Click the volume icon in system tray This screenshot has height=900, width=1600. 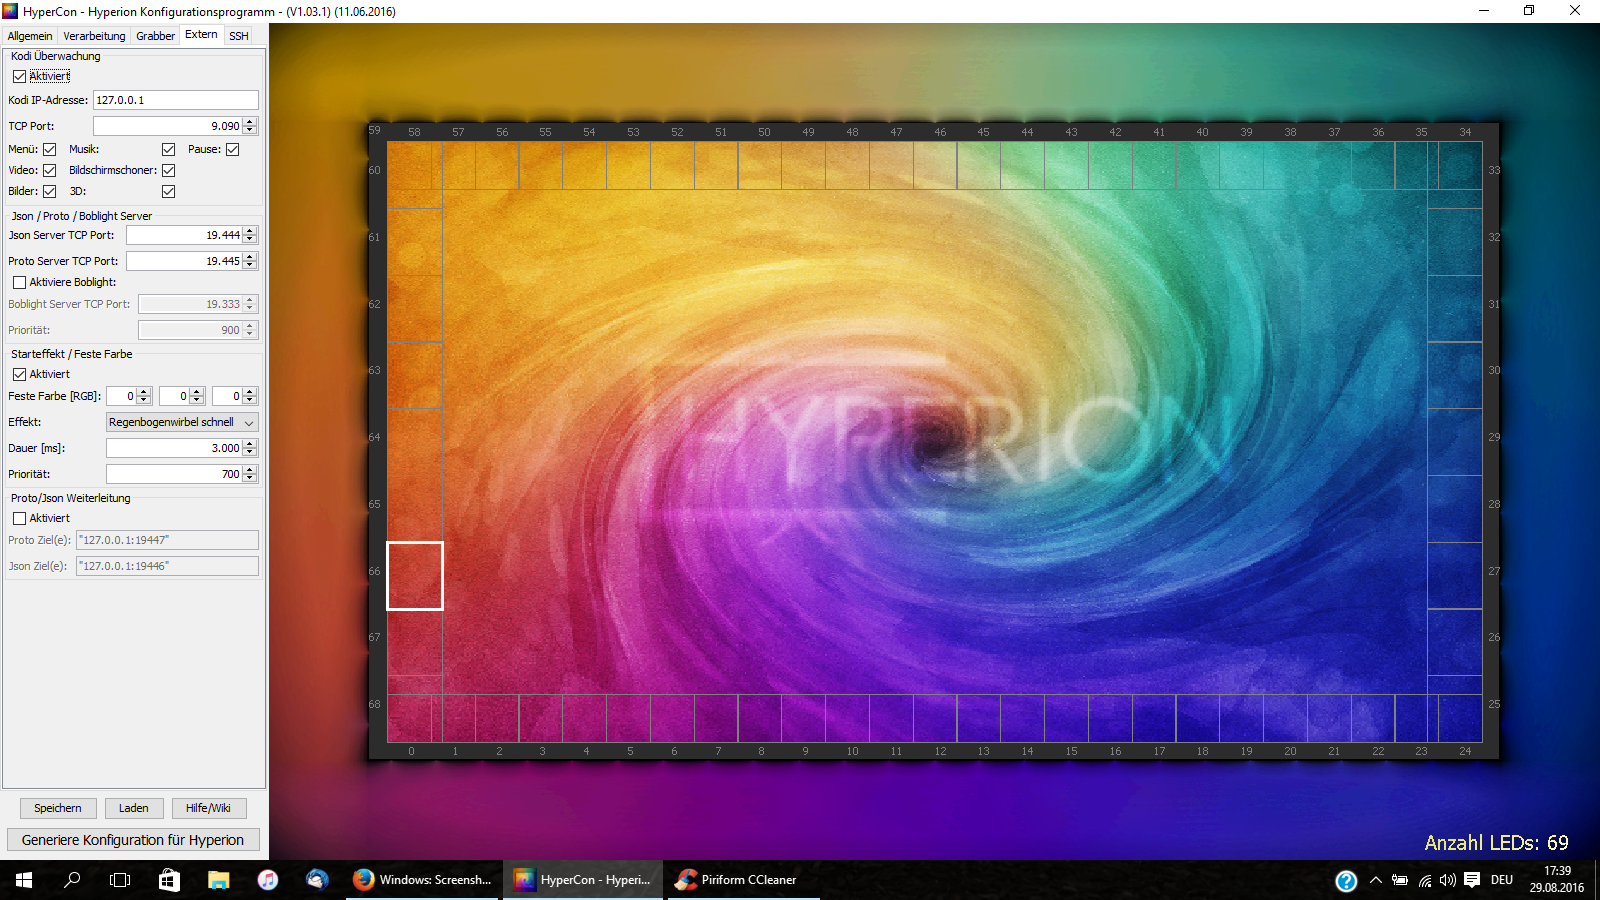click(1447, 880)
